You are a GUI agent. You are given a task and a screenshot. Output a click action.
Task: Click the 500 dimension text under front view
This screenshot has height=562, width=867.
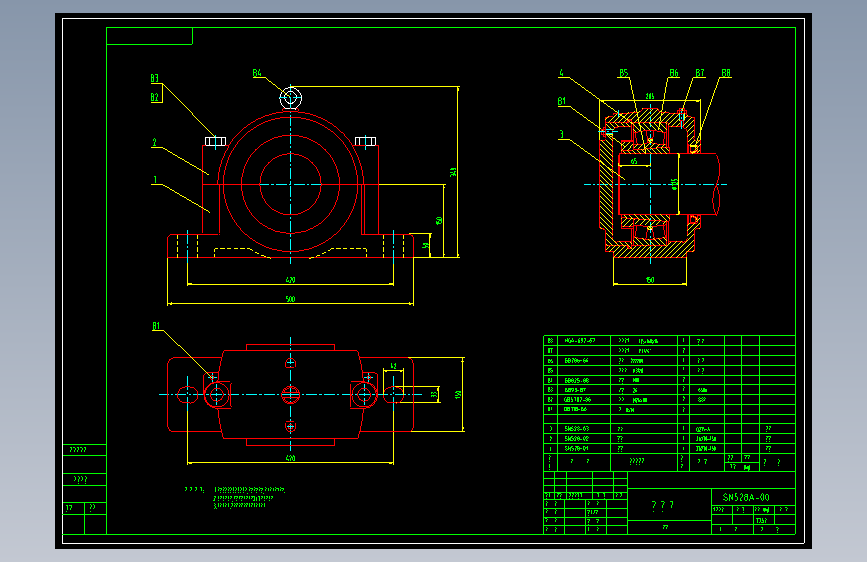click(290, 299)
